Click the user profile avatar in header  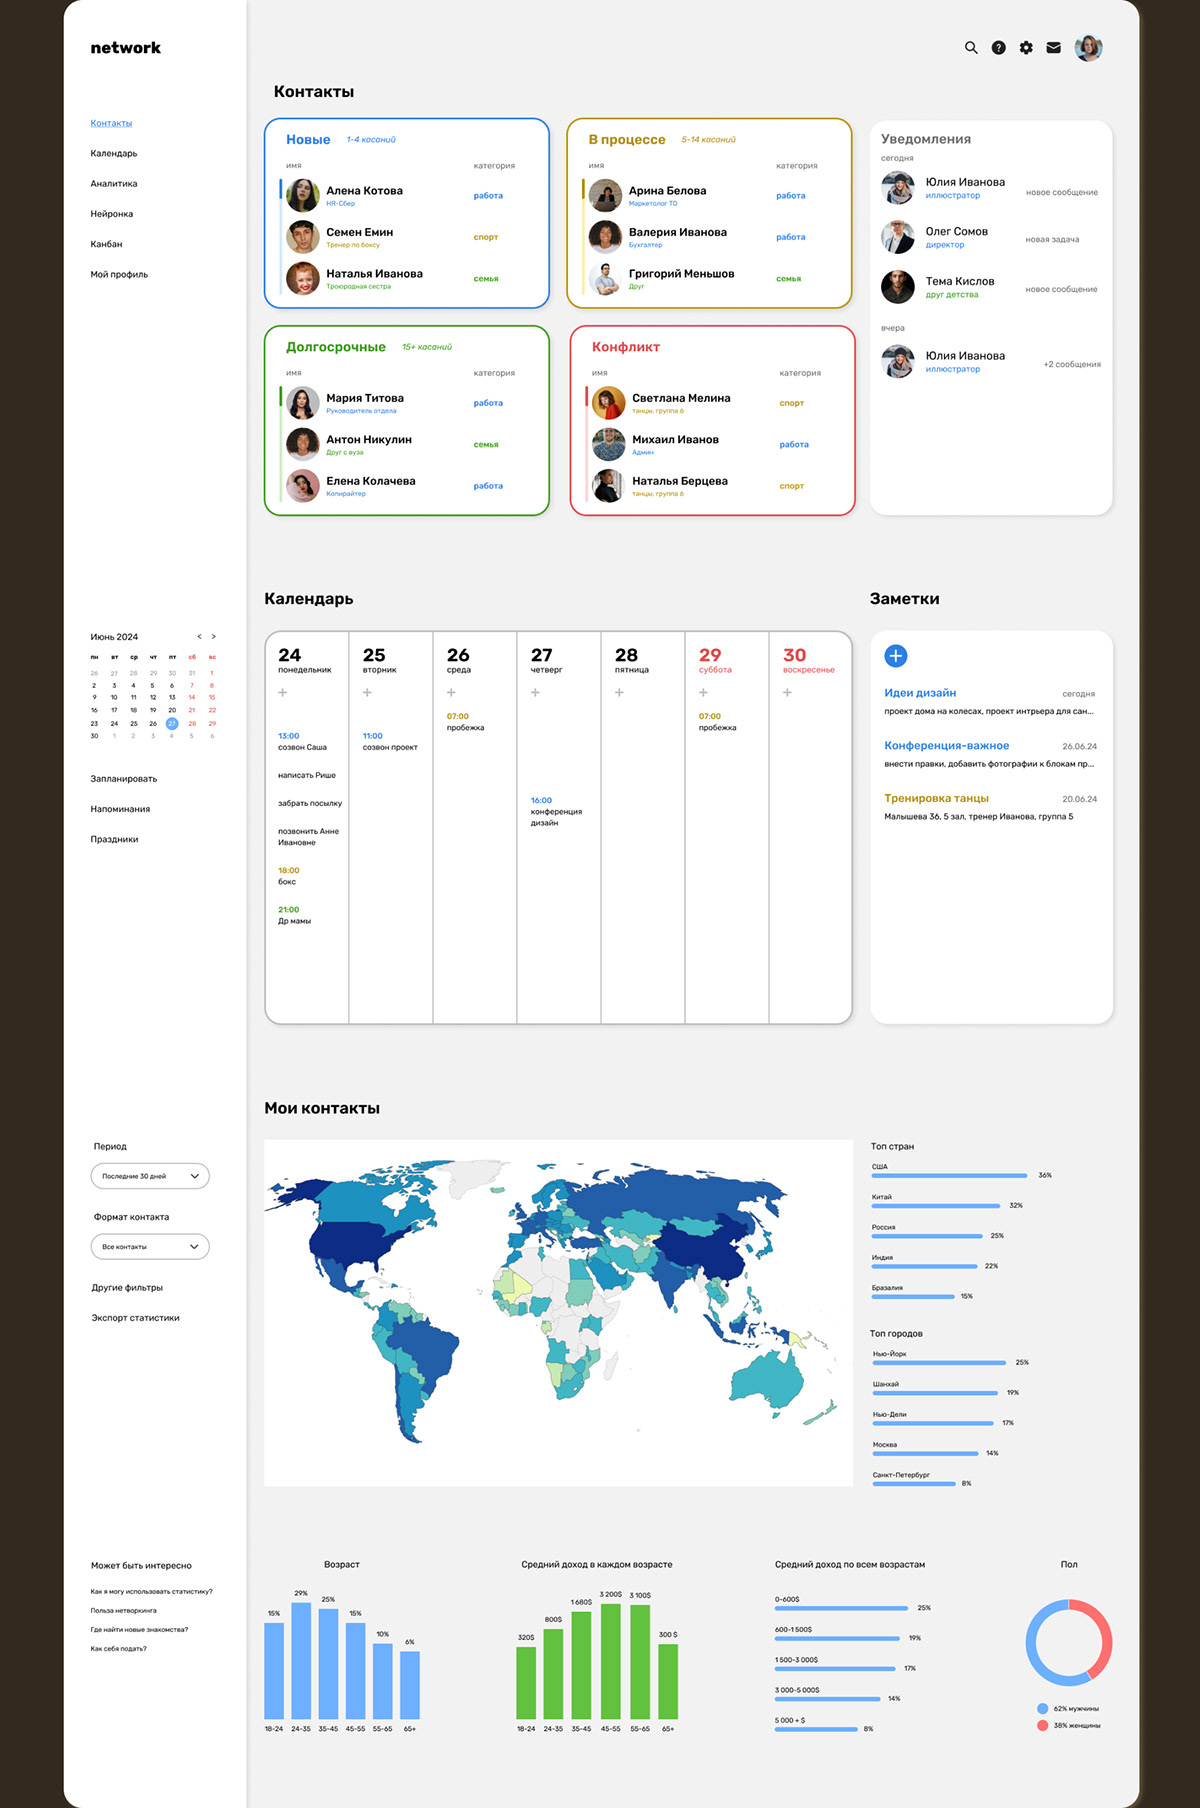coord(1088,48)
